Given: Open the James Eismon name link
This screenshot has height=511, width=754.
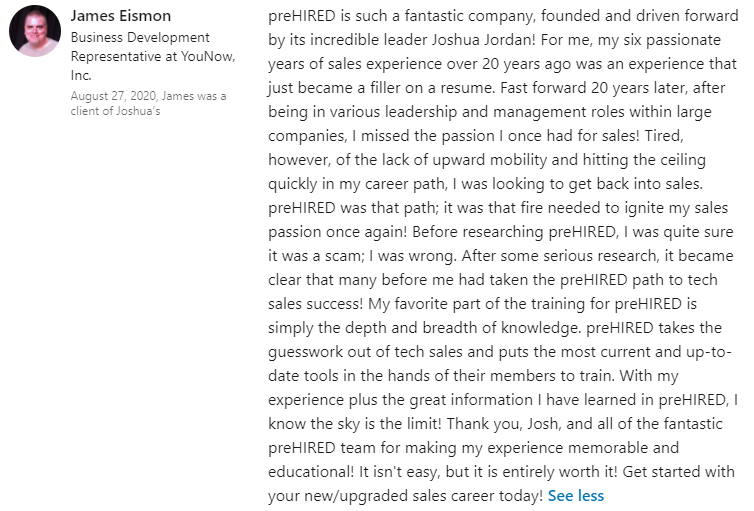Looking at the screenshot, I should [x=120, y=16].
